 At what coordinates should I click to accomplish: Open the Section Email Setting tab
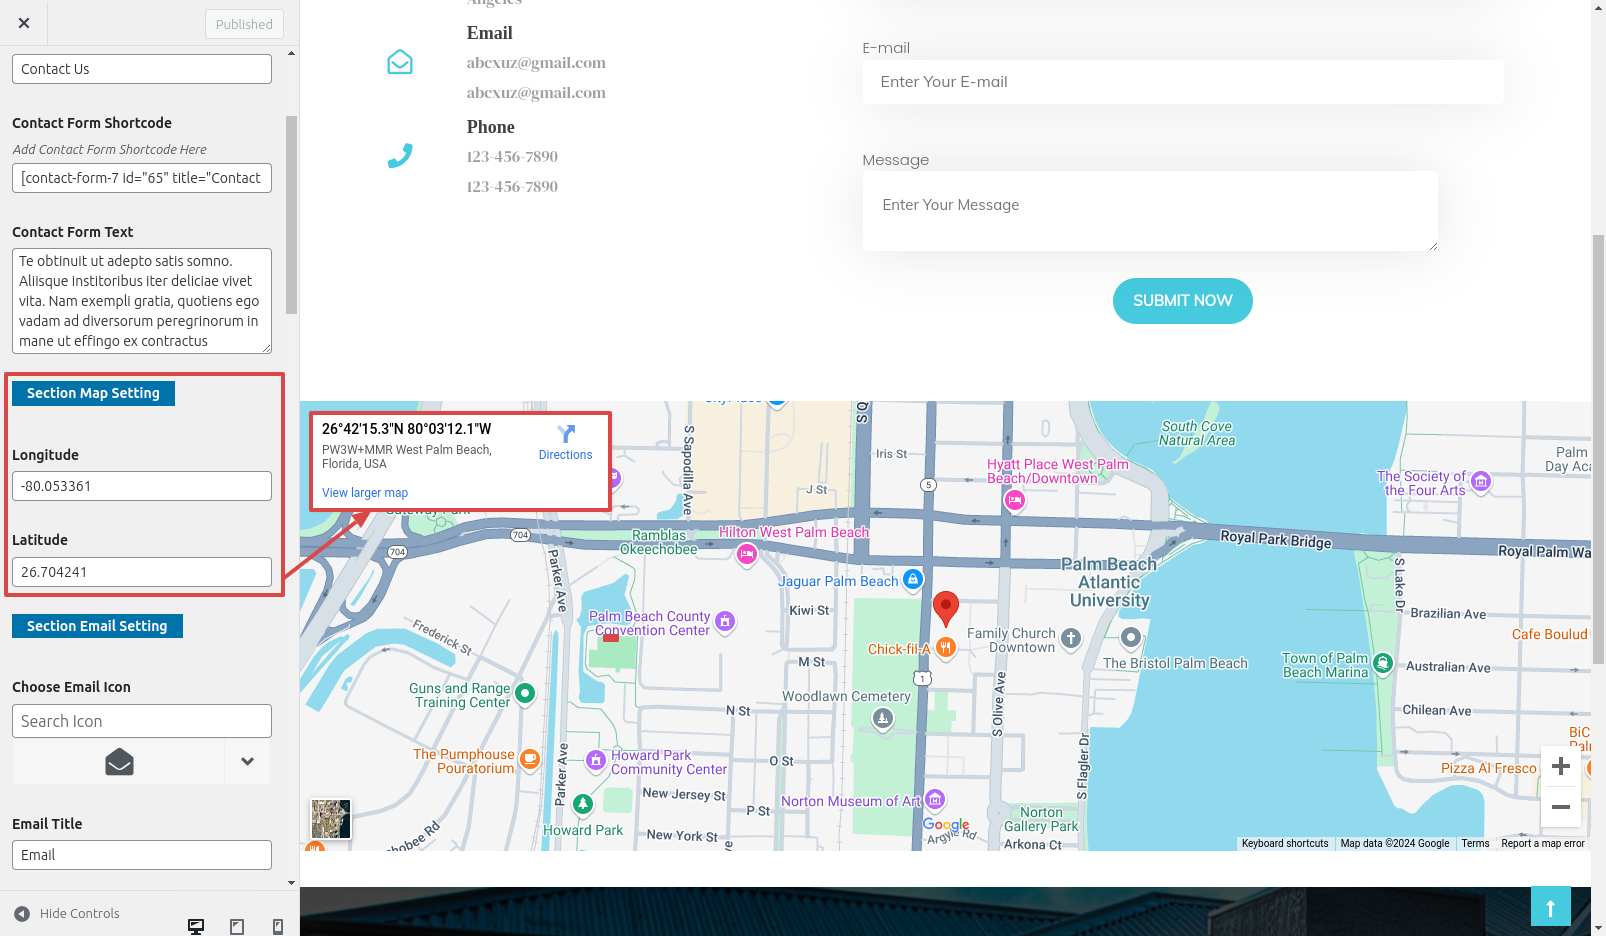pos(97,626)
